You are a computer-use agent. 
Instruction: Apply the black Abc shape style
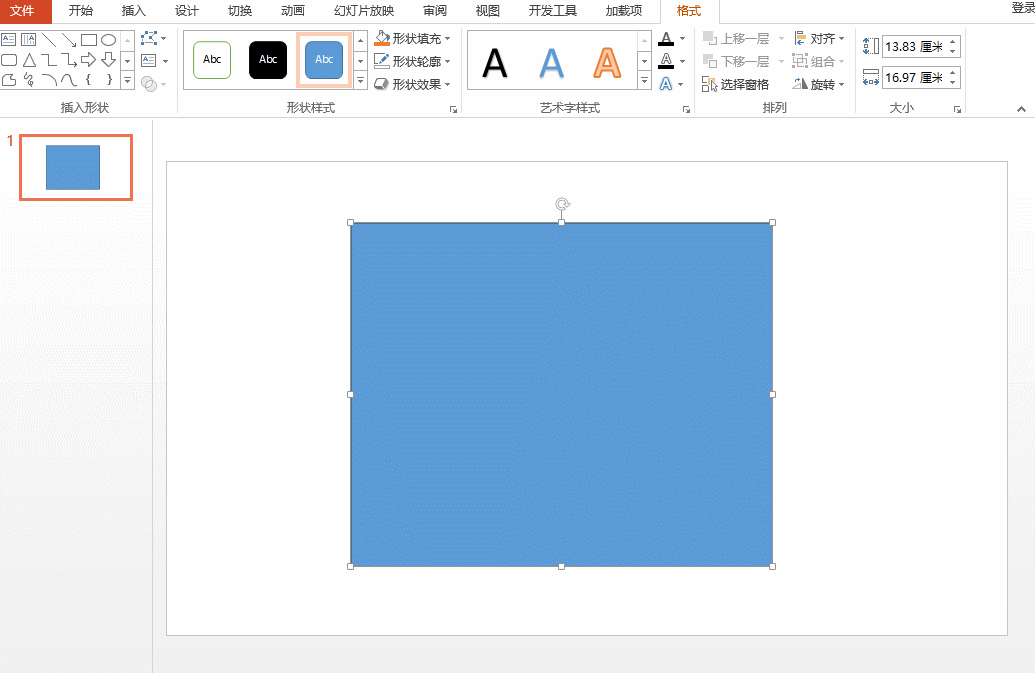click(268, 60)
